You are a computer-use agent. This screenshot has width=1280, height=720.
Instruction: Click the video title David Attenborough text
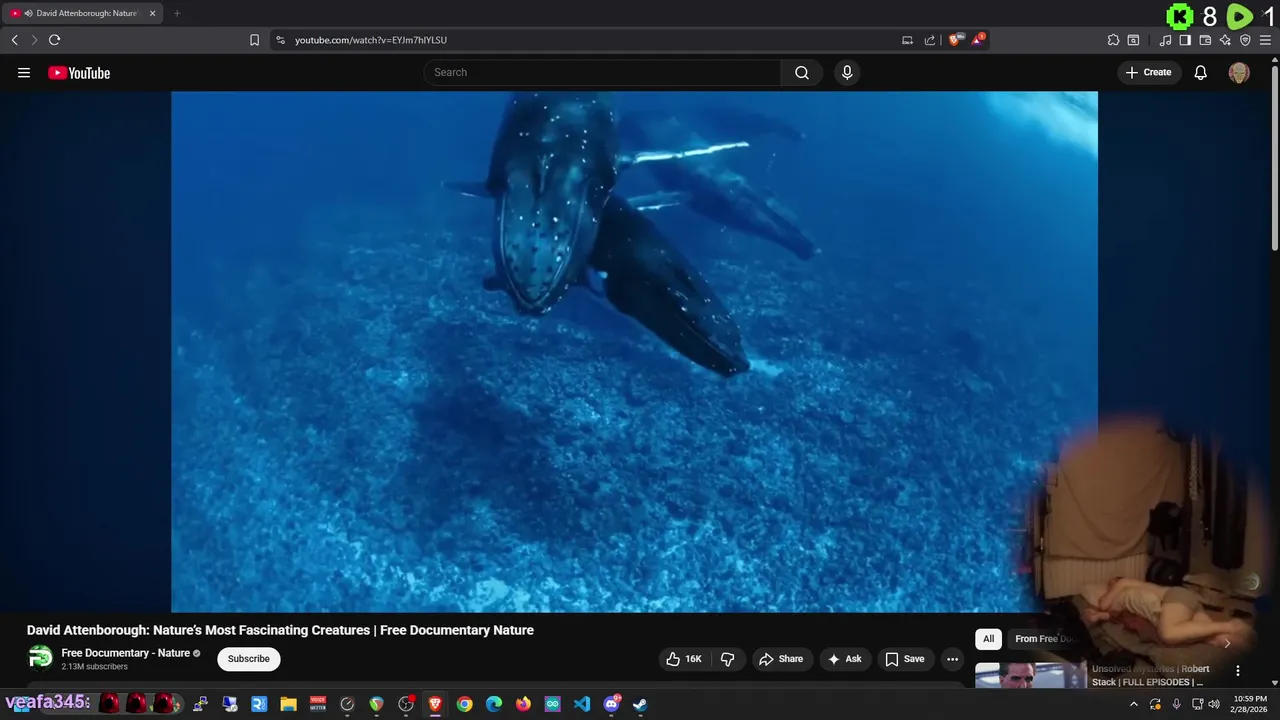click(280, 630)
